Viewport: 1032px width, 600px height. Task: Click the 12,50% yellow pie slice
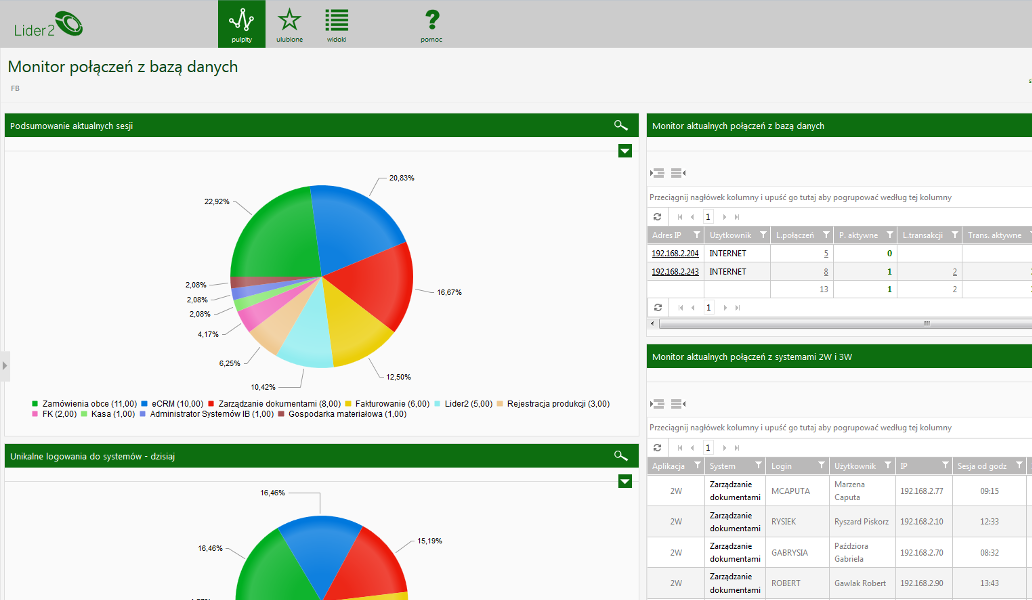(355, 326)
